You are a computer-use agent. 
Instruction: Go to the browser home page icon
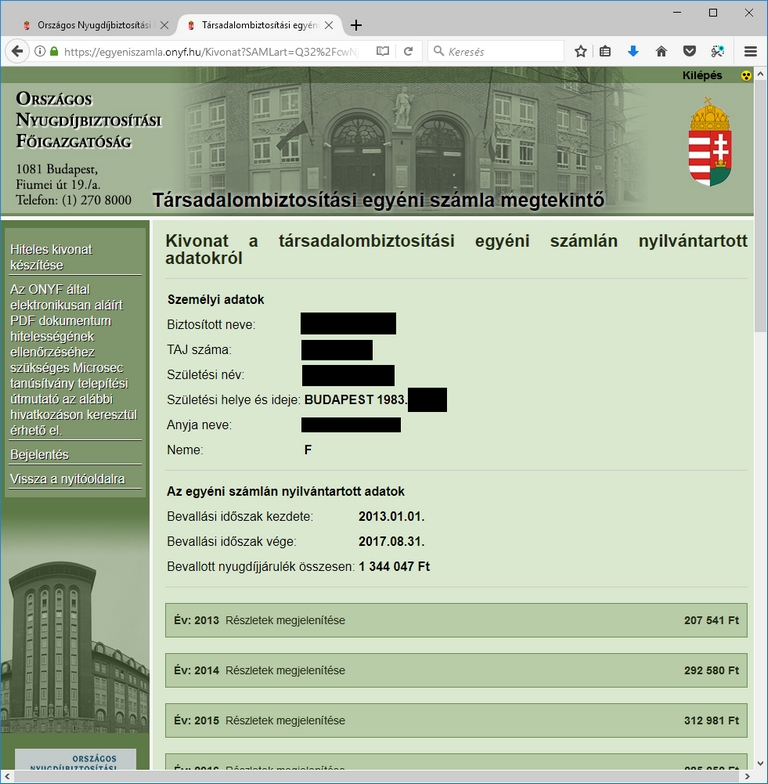click(x=661, y=51)
